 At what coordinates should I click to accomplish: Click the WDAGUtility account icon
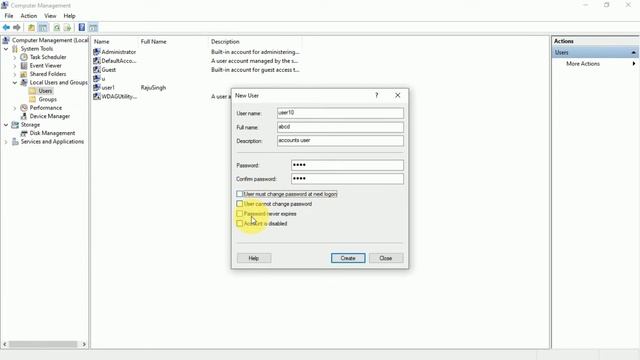pos(97,96)
